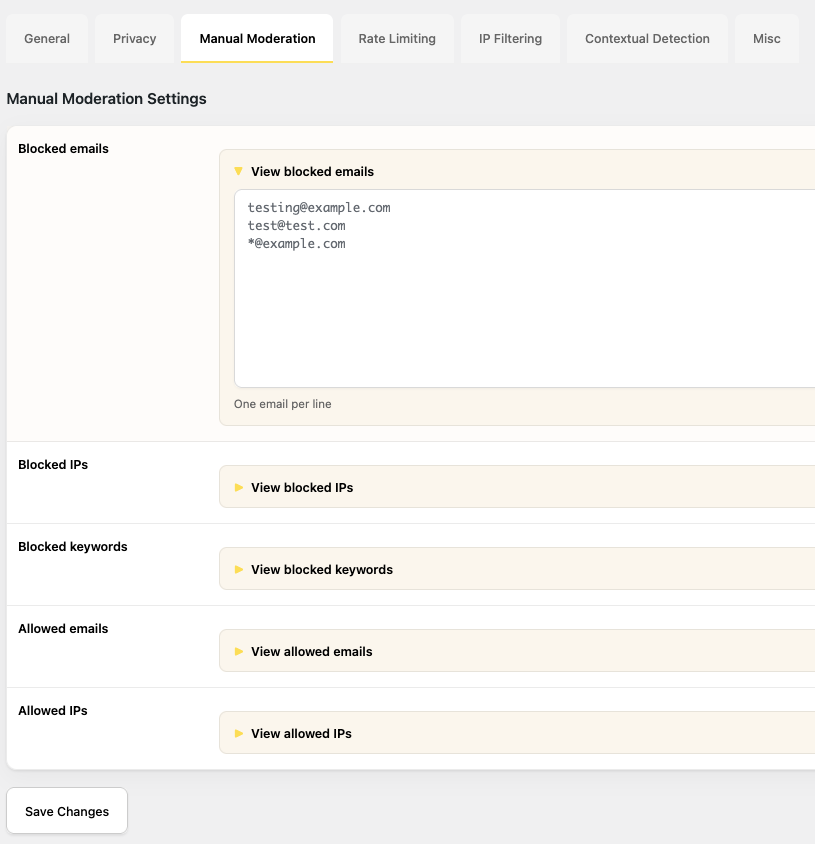The width and height of the screenshot is (815, 844).
Task: Place cursor on the *@example.com wildcard line
Action: (297, 244)
